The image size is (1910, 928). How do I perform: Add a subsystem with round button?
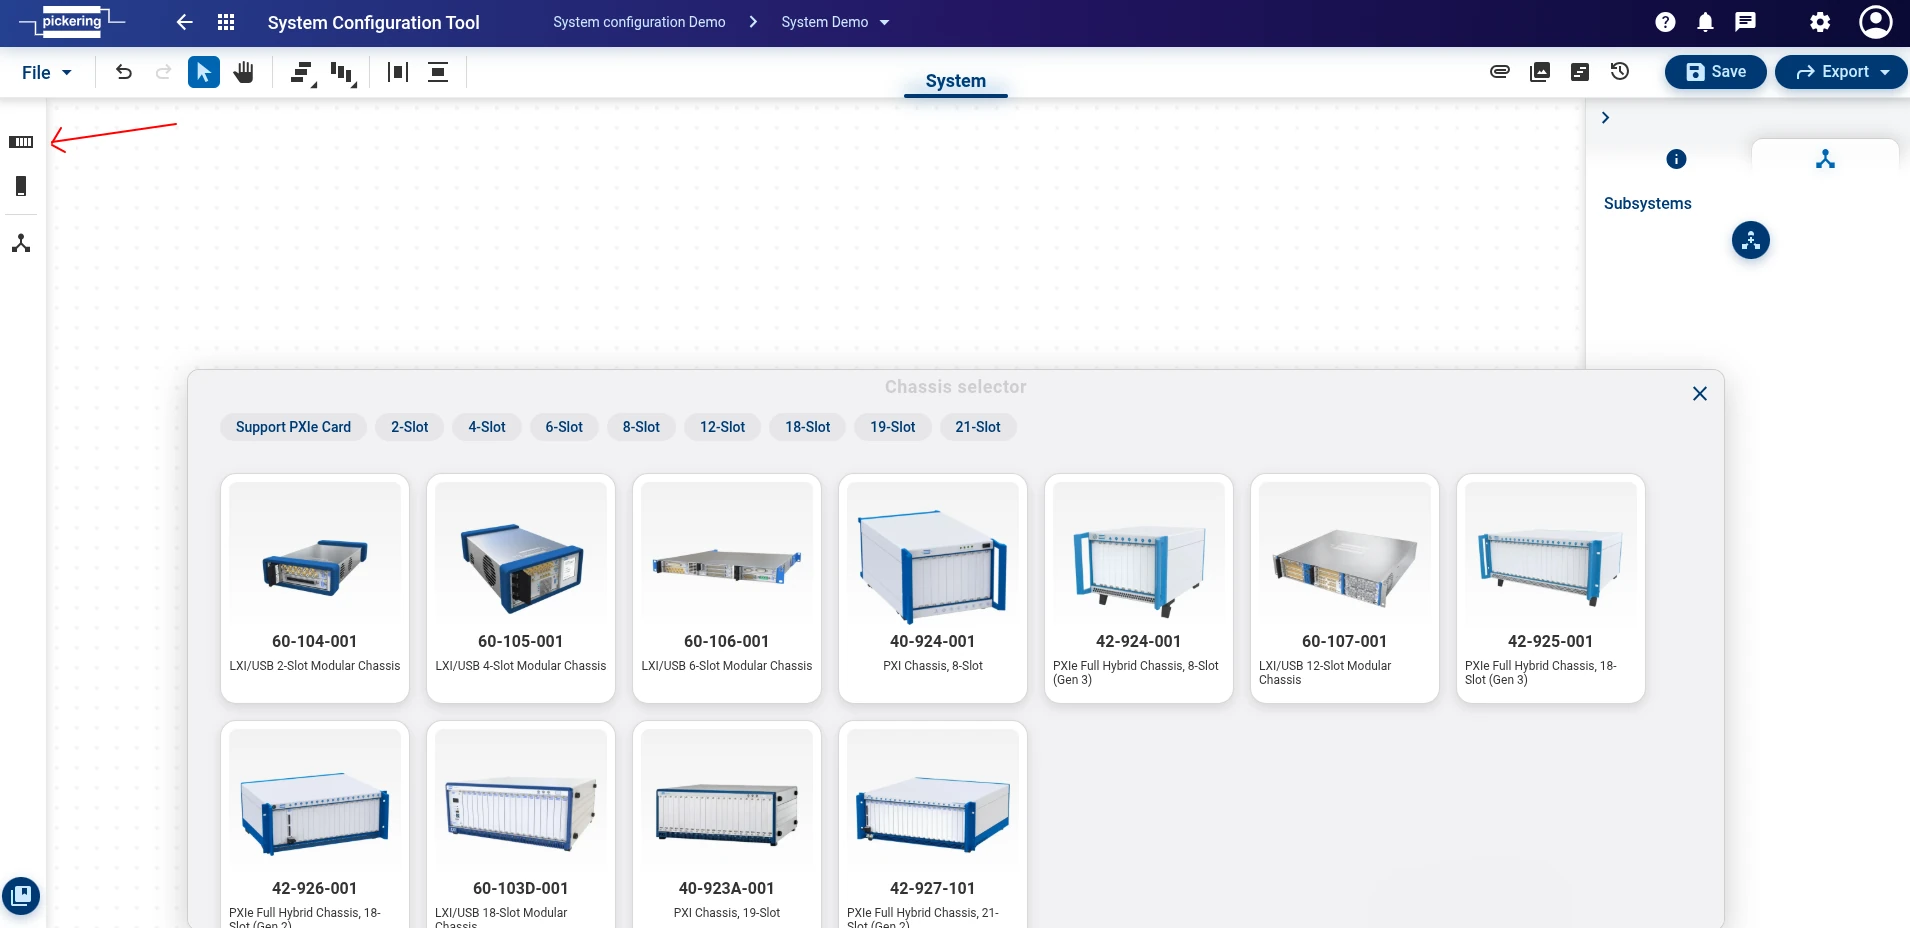click(1751, 240)
